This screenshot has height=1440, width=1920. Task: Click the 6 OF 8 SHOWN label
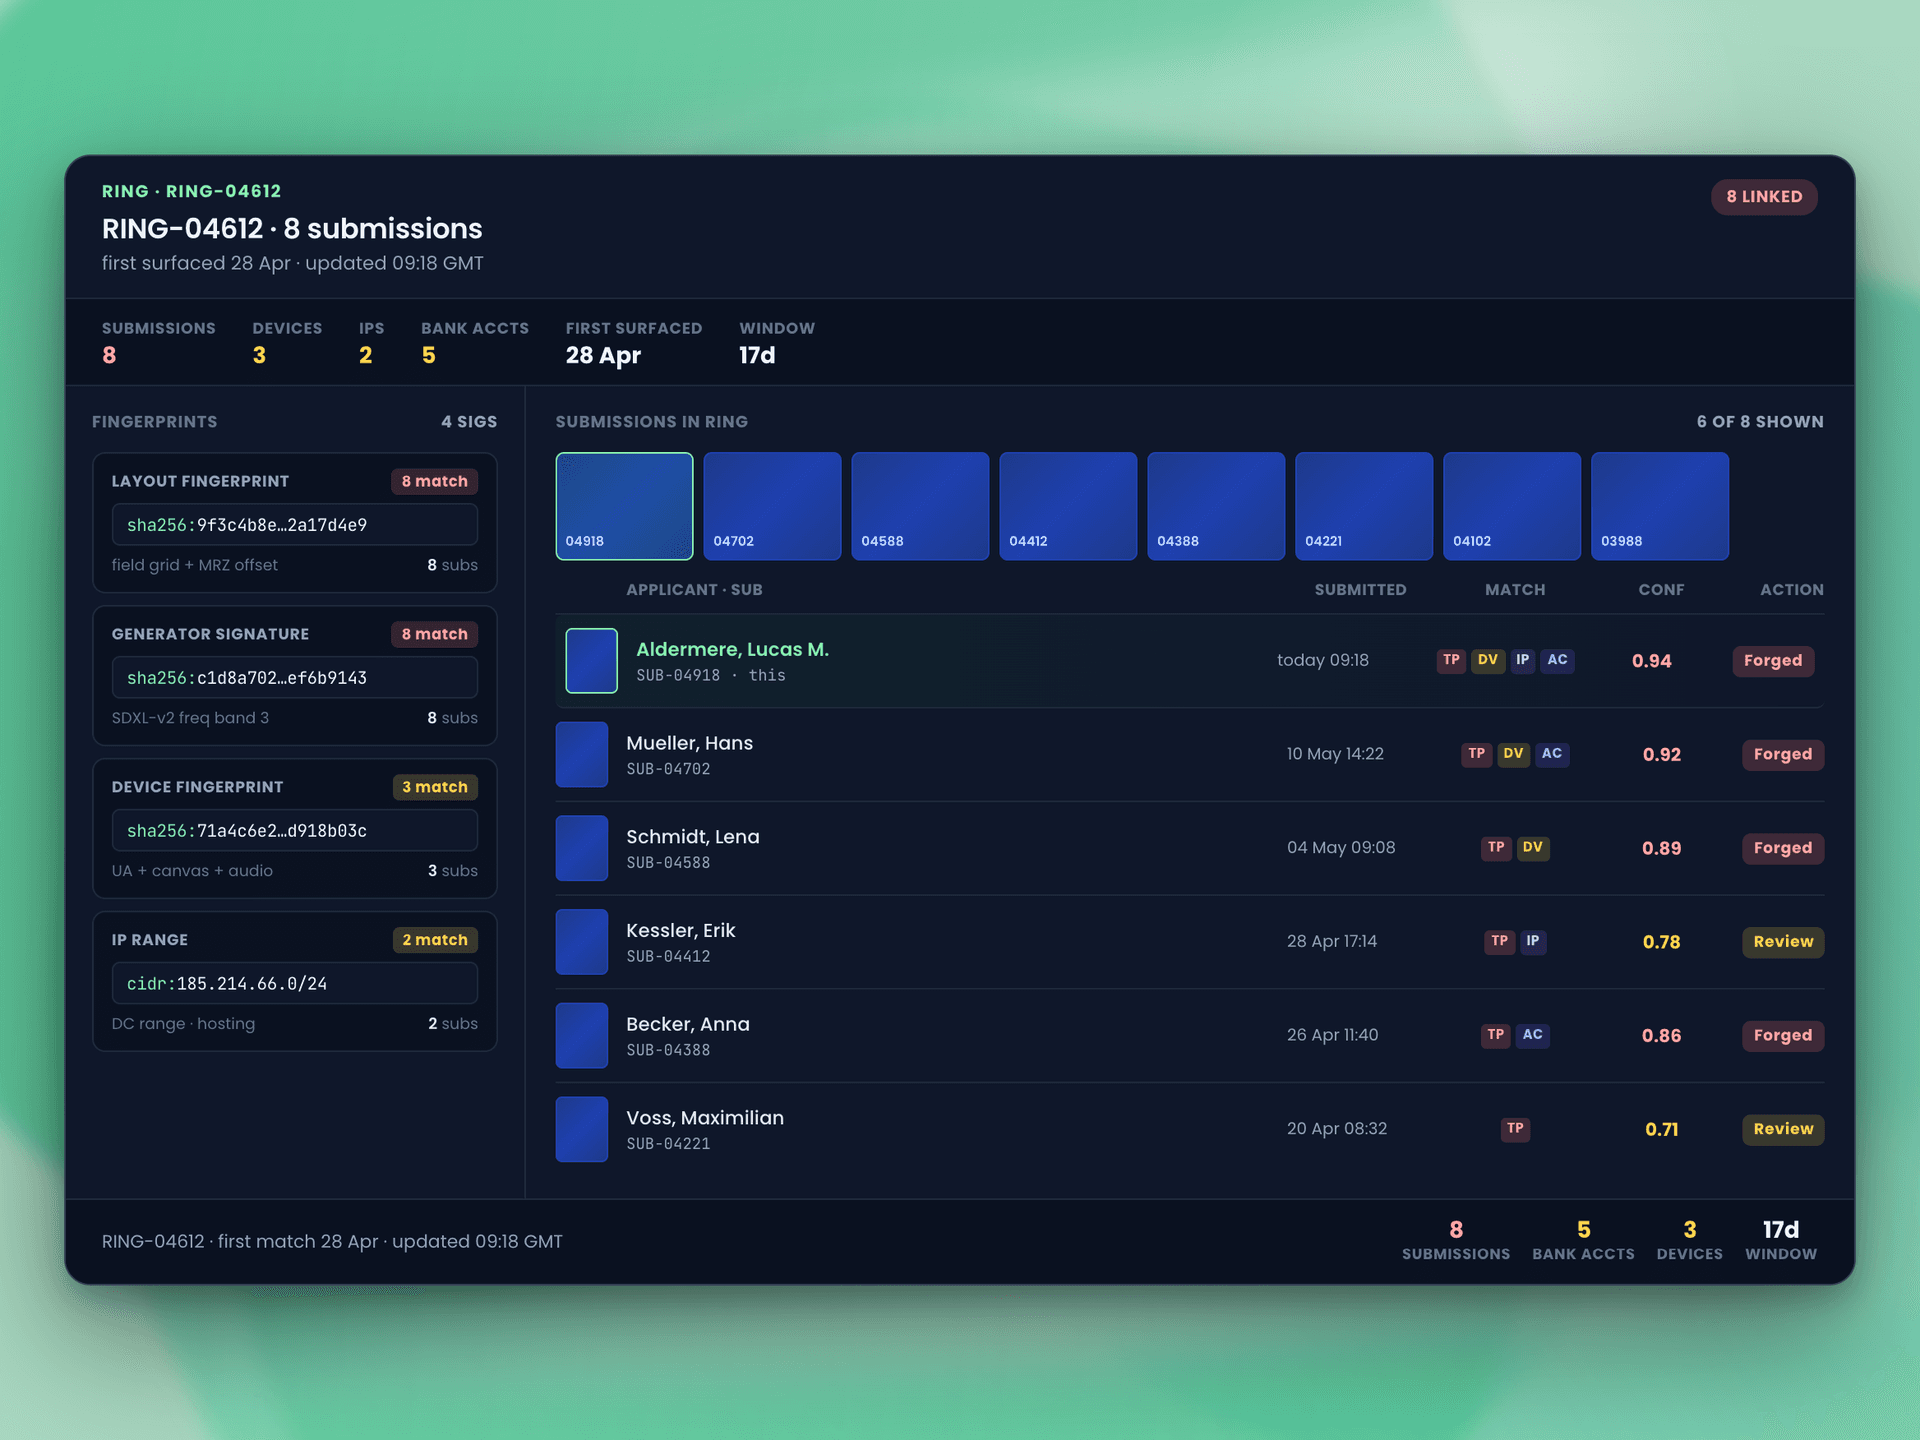pyautogui.click(x=1760, y=422)
